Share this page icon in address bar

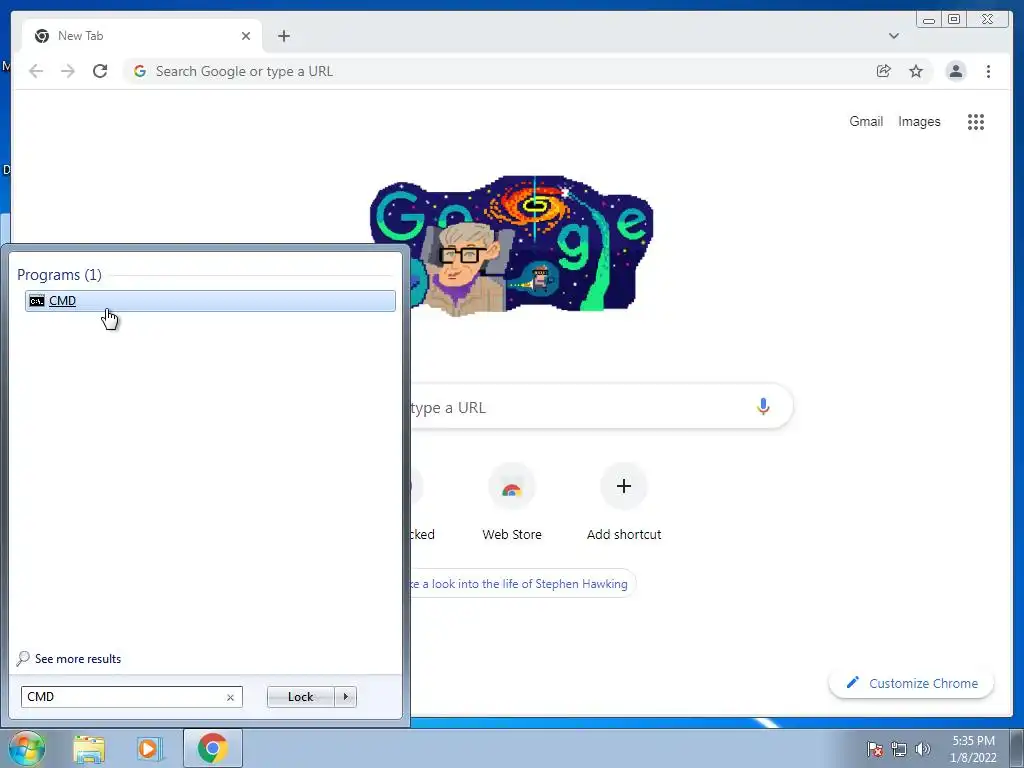[x=883, y=71]
